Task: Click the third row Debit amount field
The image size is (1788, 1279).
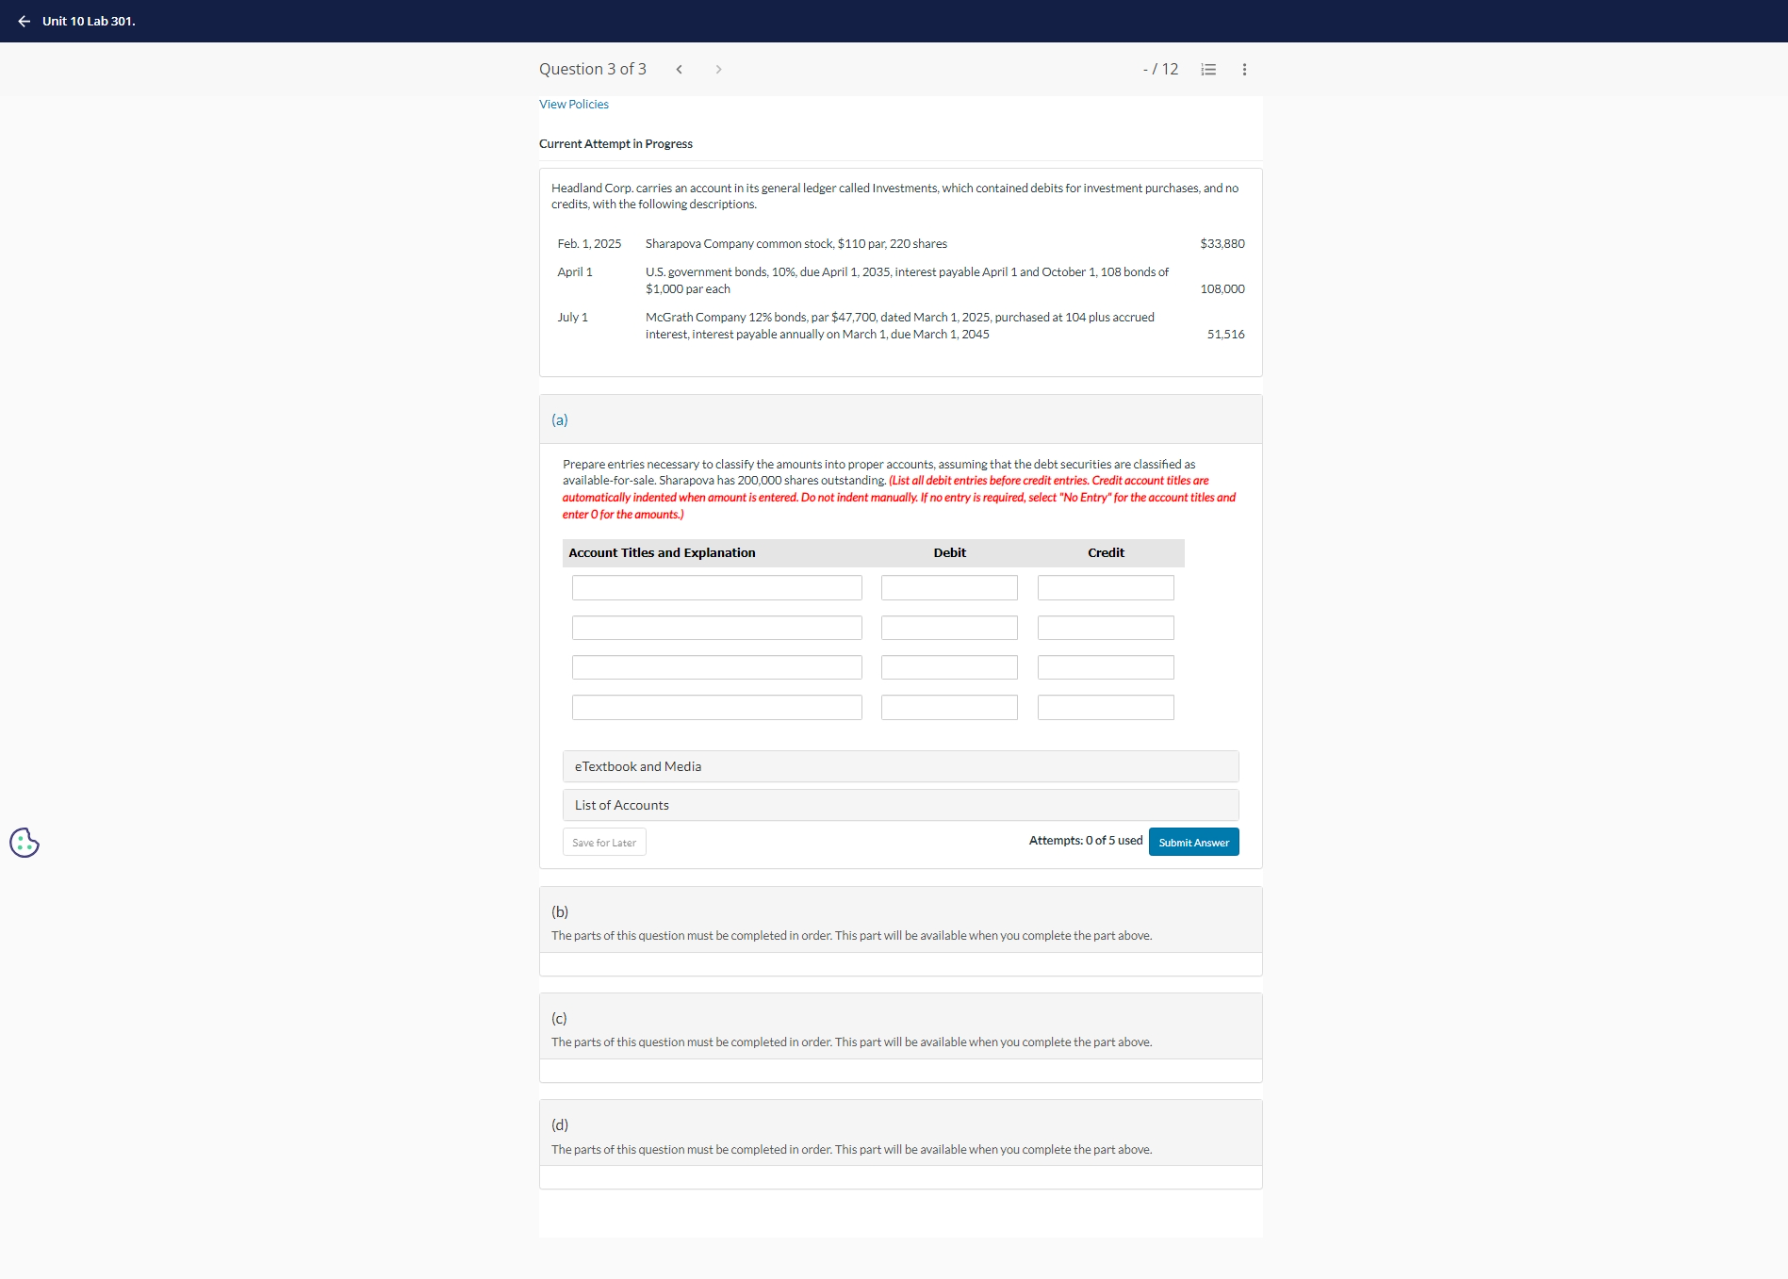Action: click(949, 668)
